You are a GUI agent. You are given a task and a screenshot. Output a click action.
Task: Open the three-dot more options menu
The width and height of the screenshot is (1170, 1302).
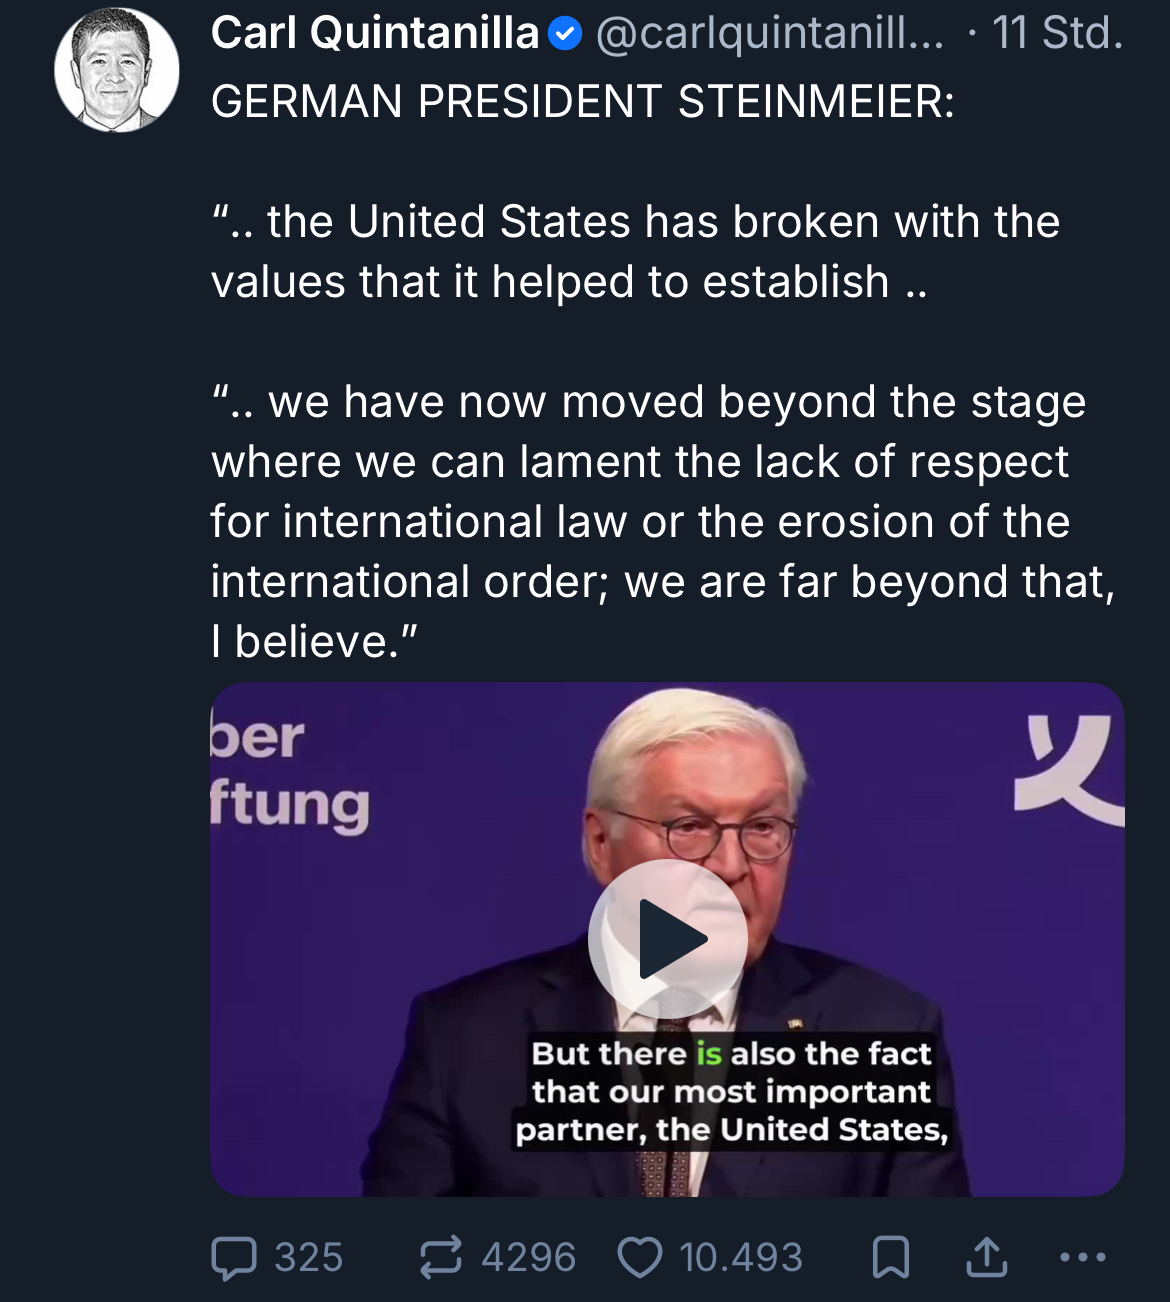click(x=1083, y=1257)
